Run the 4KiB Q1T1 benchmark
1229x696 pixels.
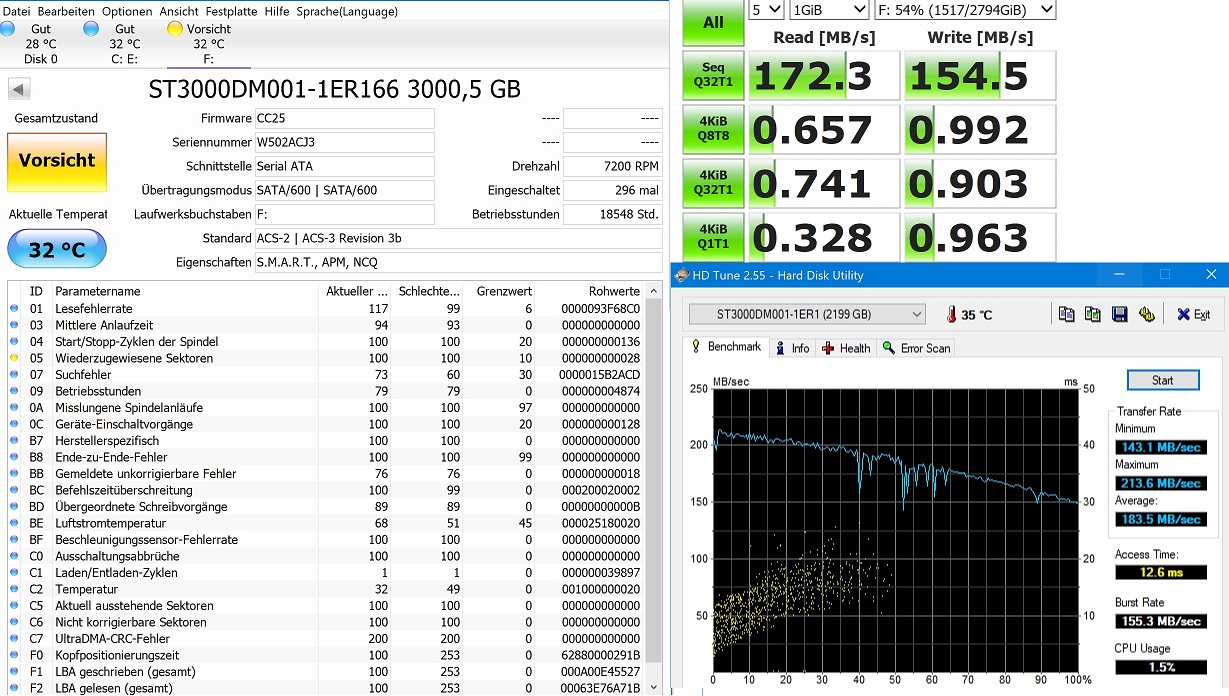713,236
